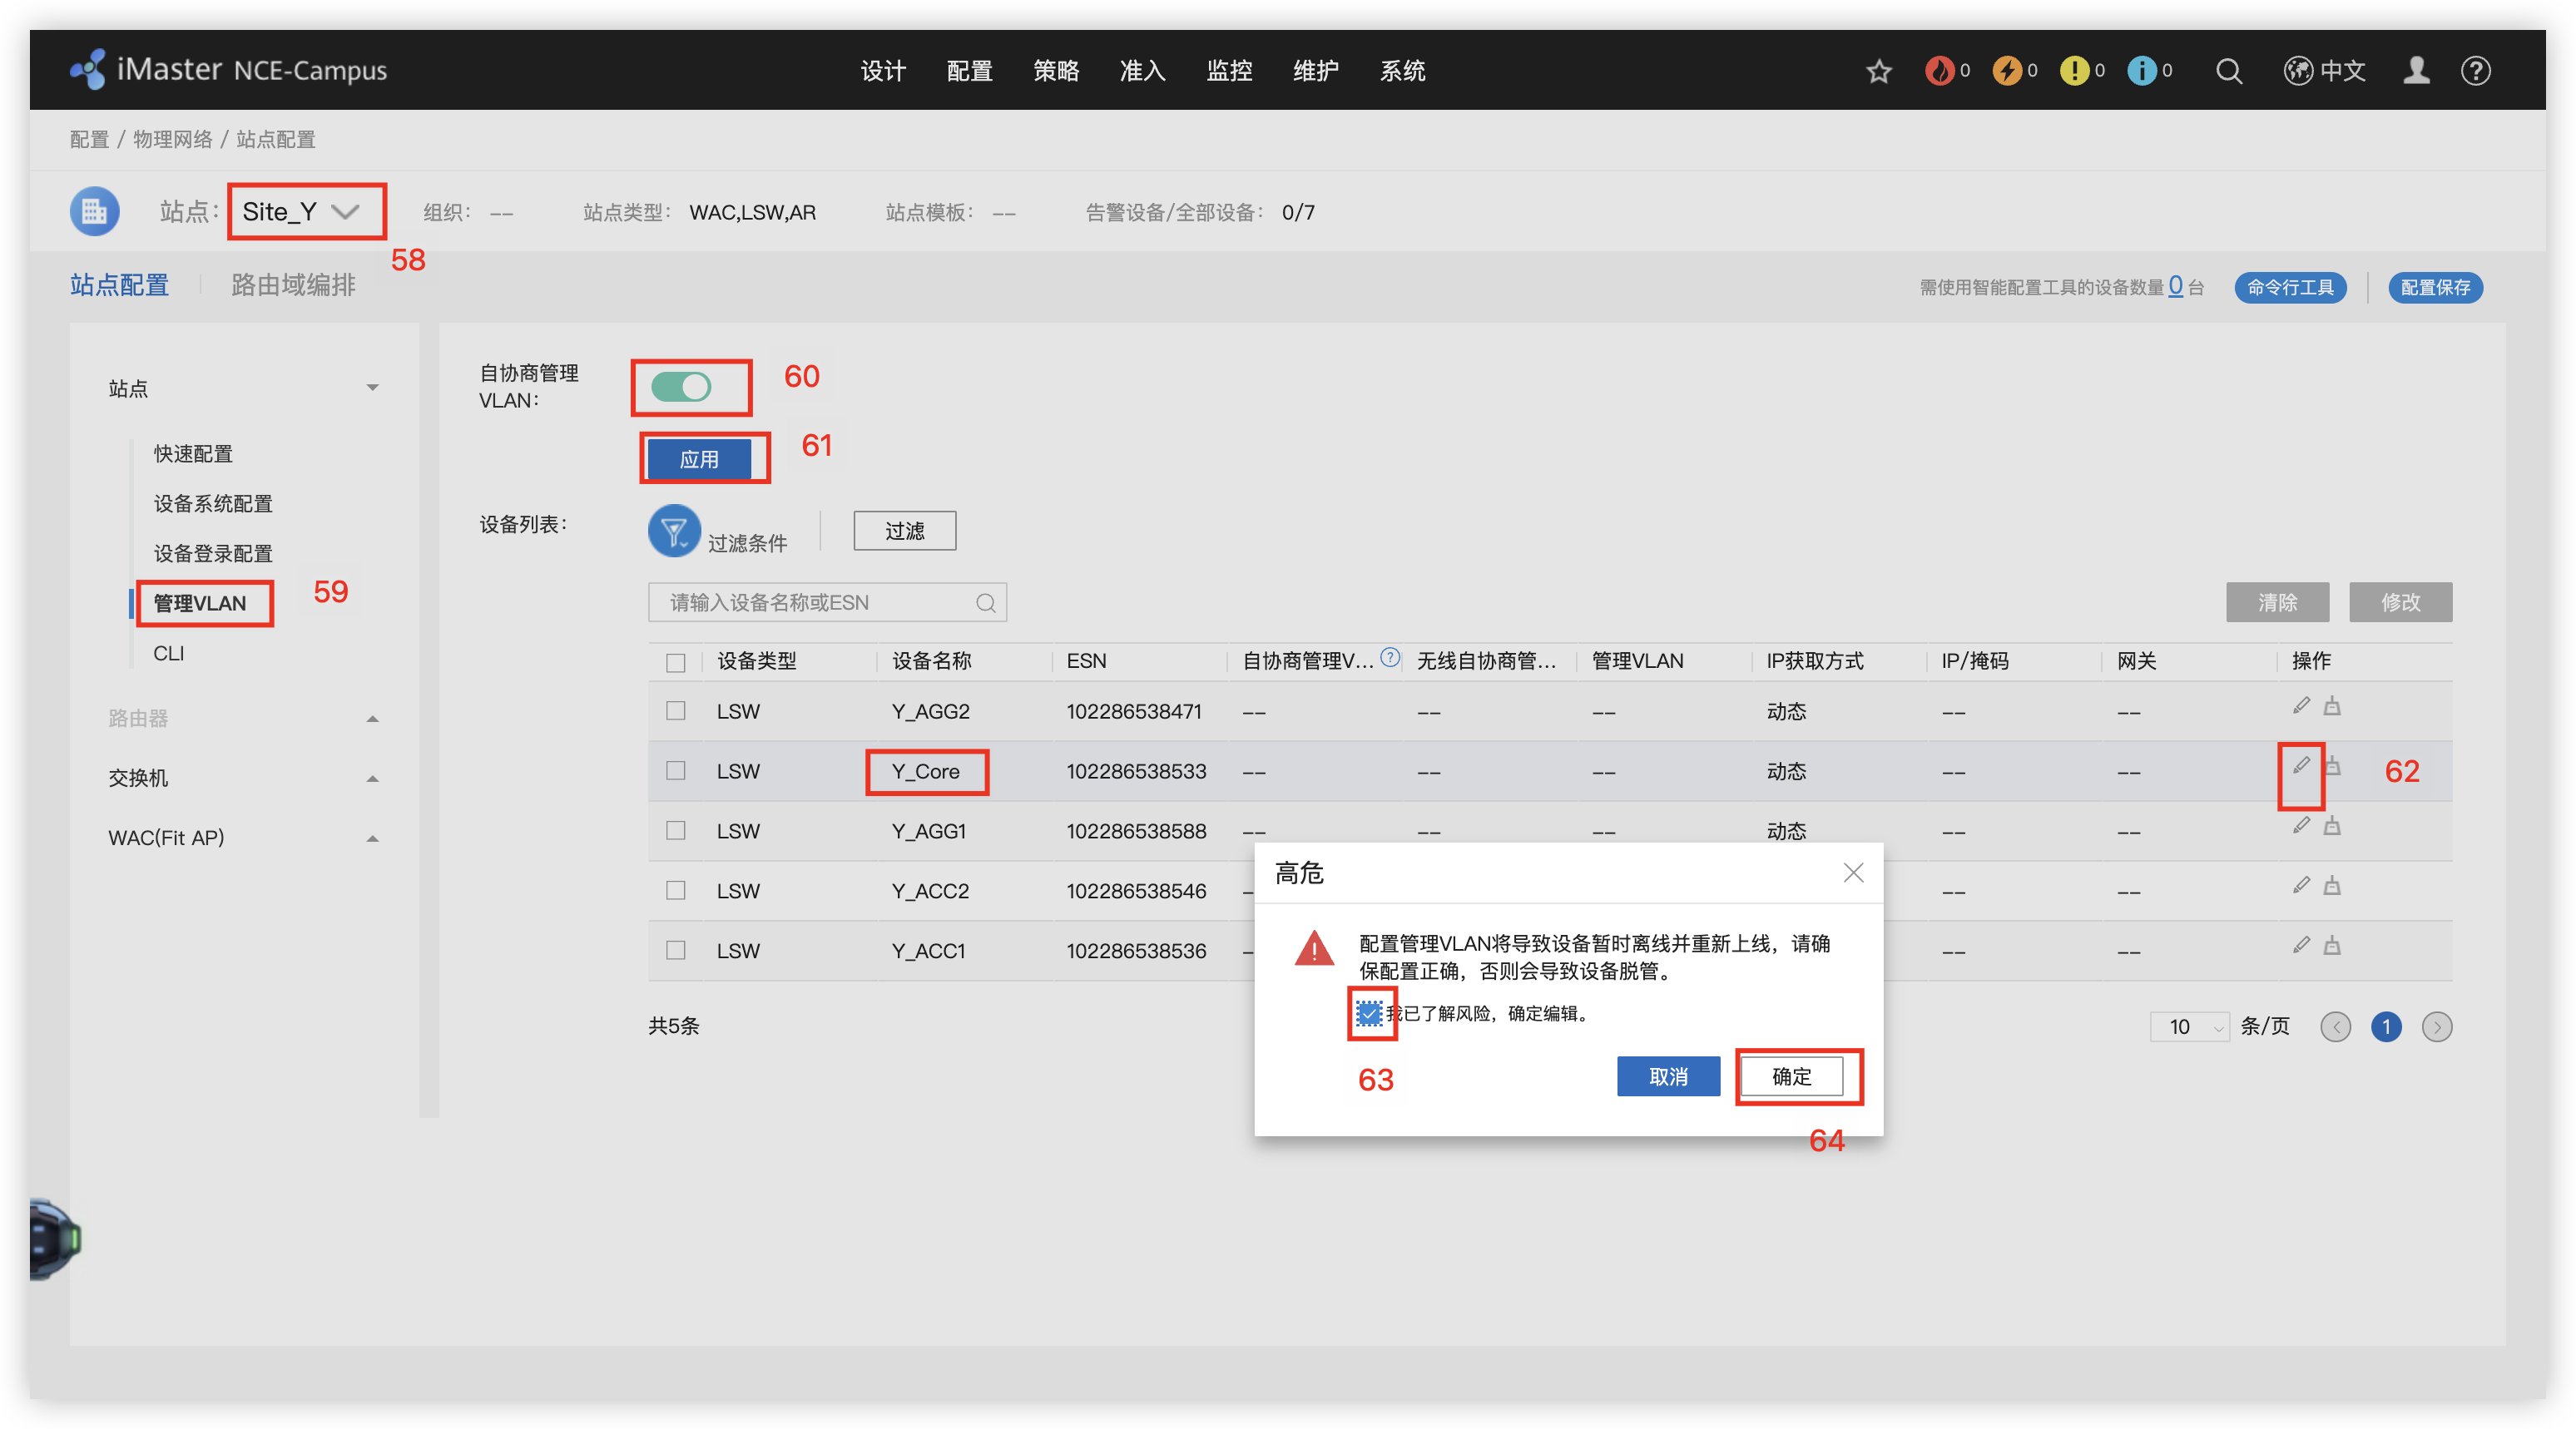The width and height of the screenshot is (2576, 1429).
Task: Open the Site_Y site dropdown
Action: (302, 212)
